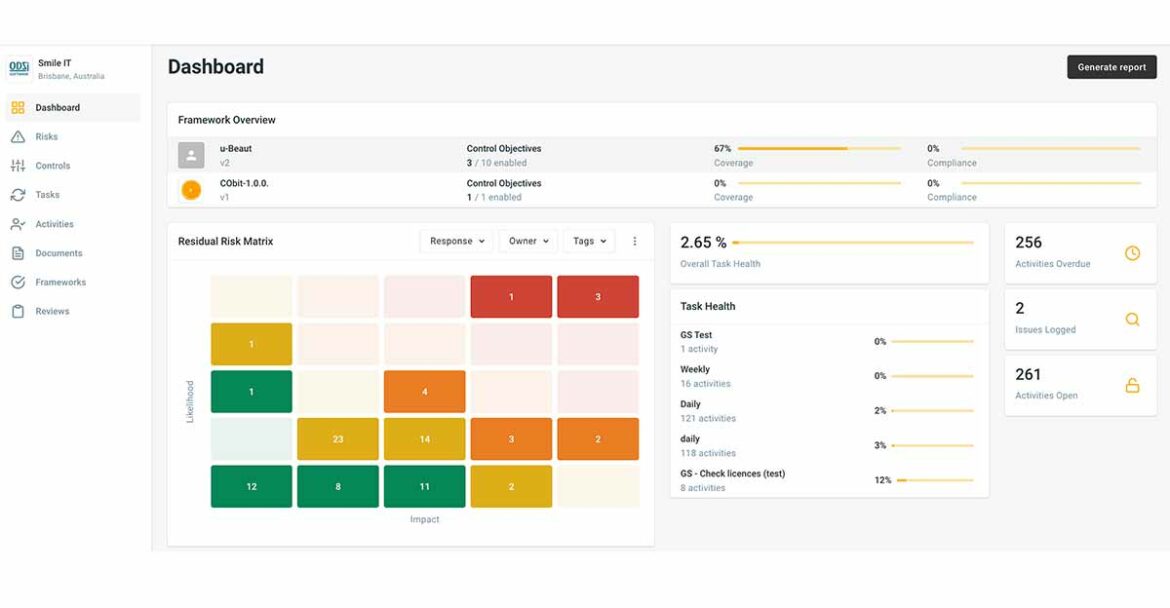
Task: Click the GS - Check licences 12% progress bar
Action: pyautogui.click(x=935, y=480)
